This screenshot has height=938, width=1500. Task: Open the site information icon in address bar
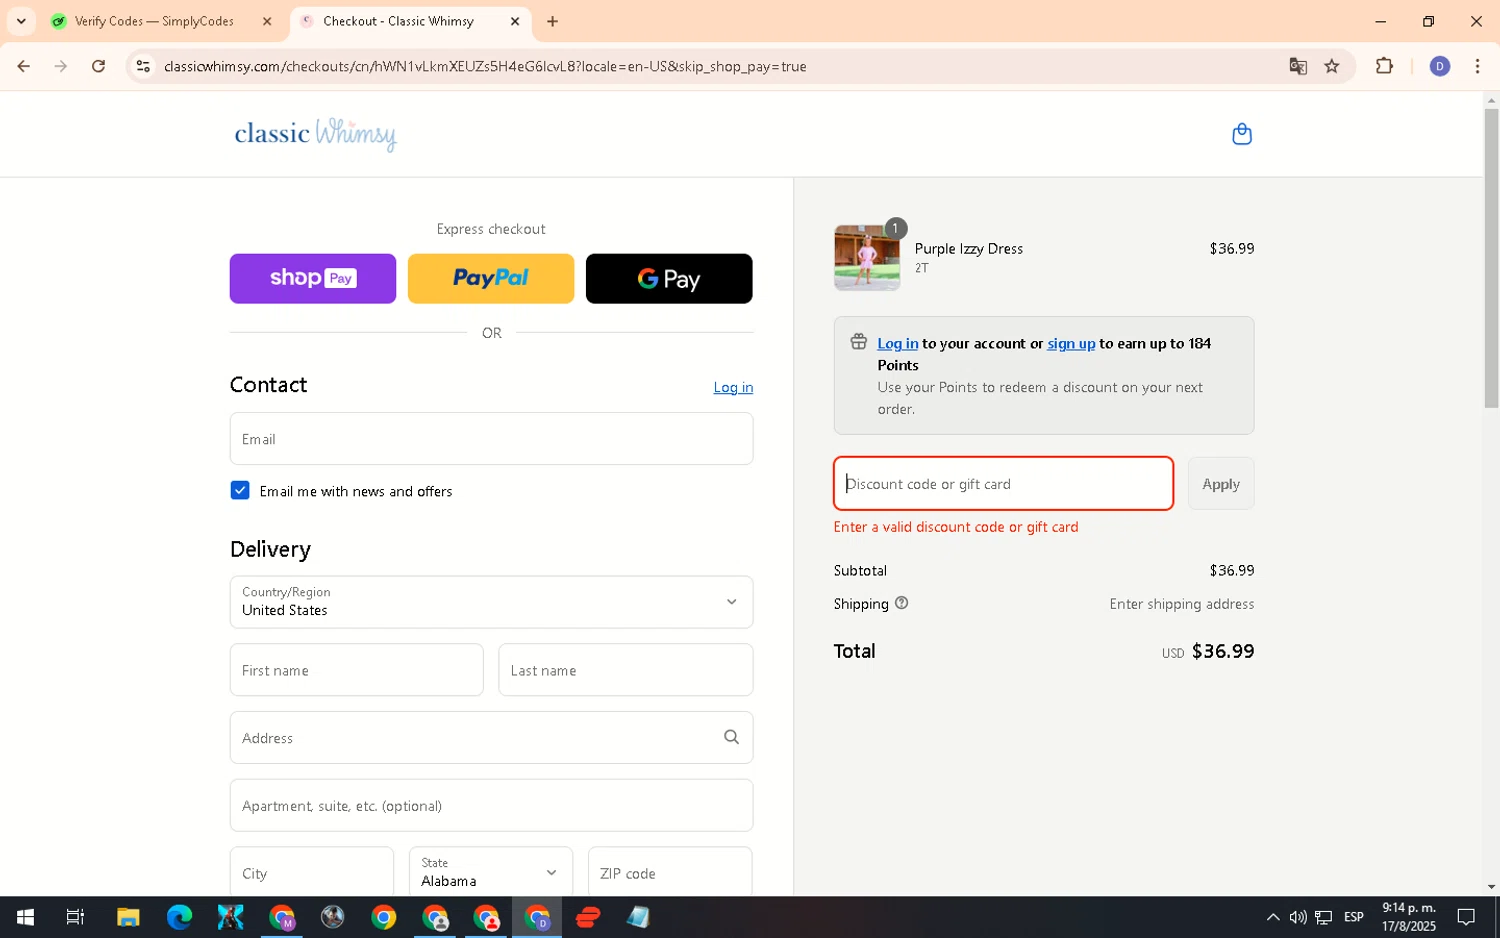143,66
